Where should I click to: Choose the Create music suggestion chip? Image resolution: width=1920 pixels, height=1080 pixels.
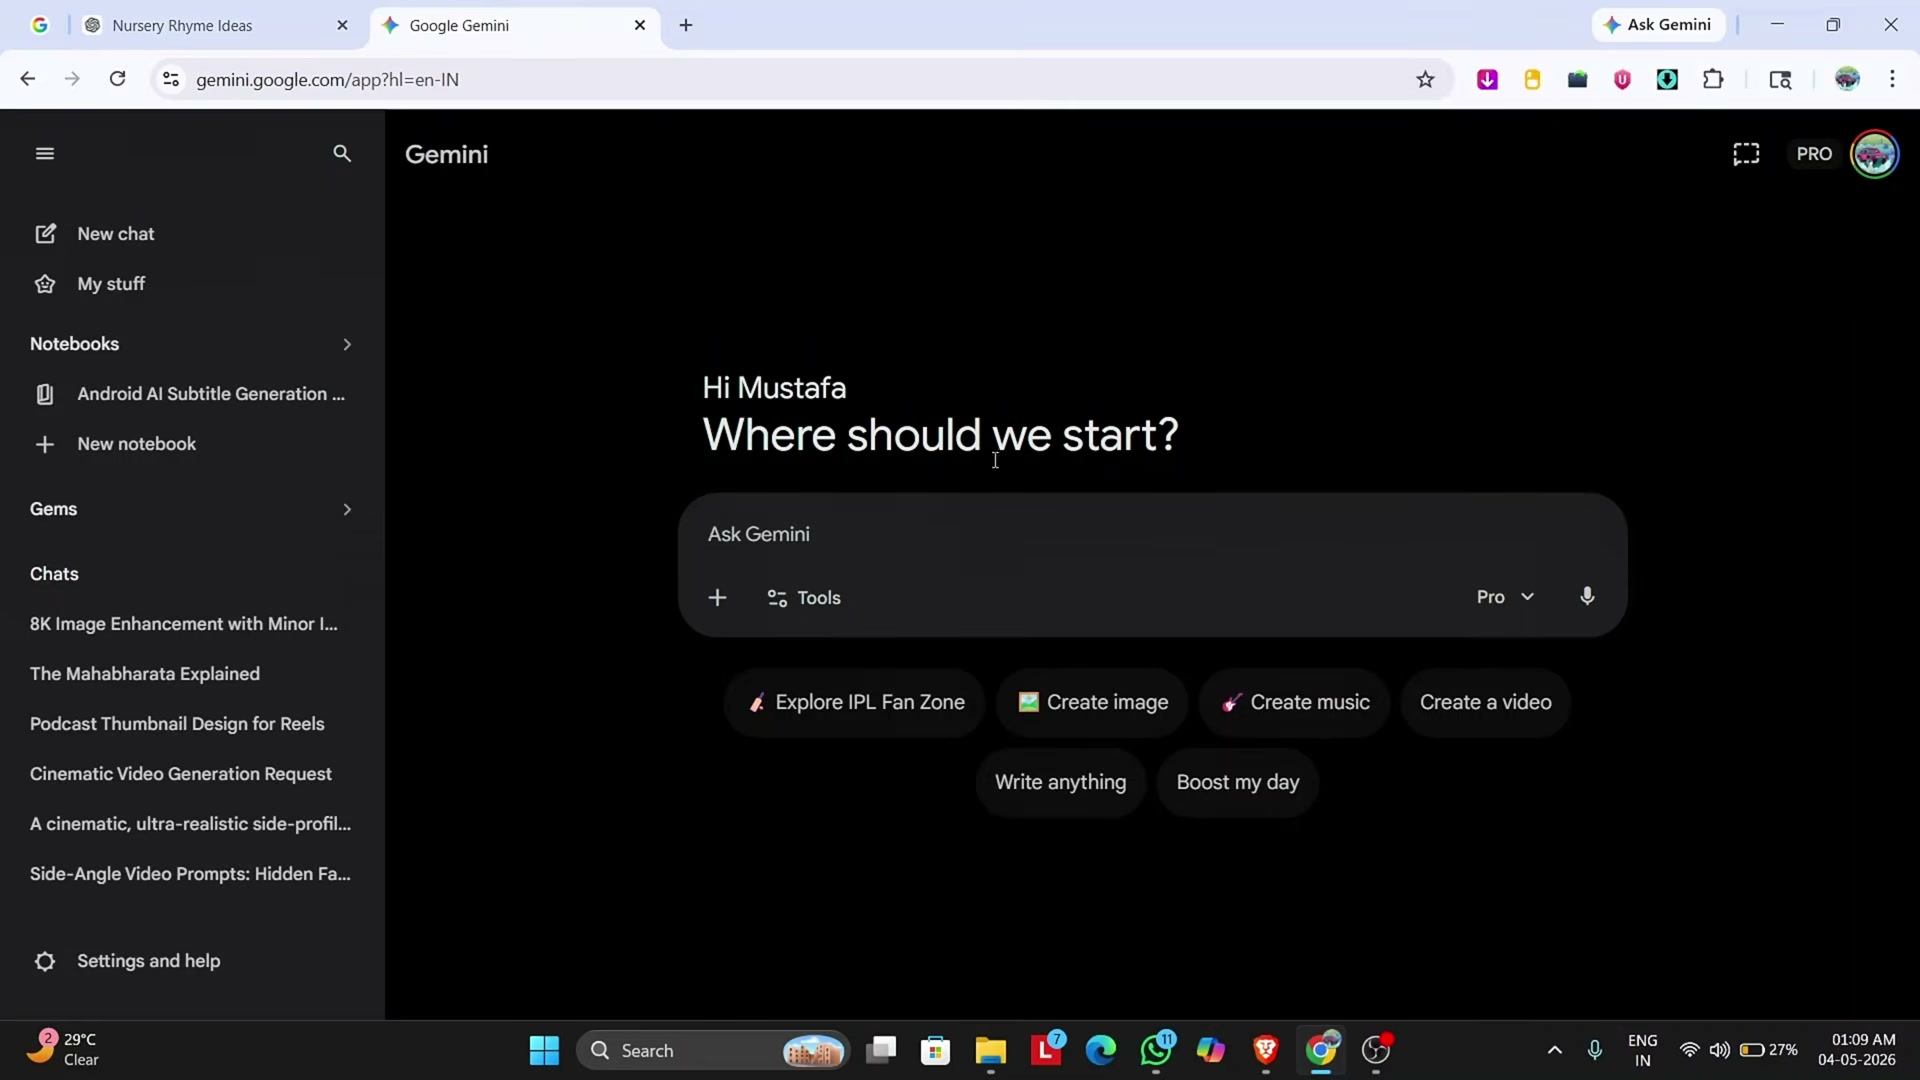[1295, 702]
